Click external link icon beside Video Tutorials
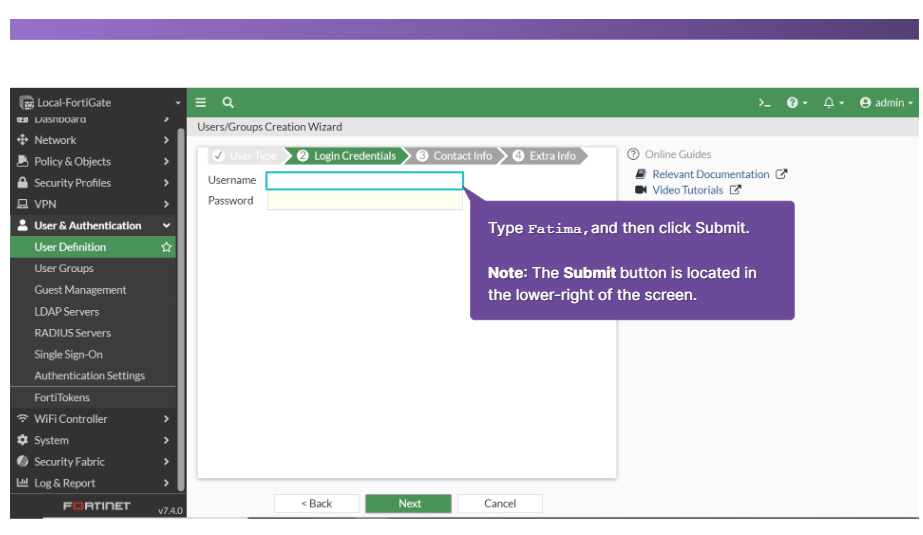This screenshot has width=923, height=535. 735,190
